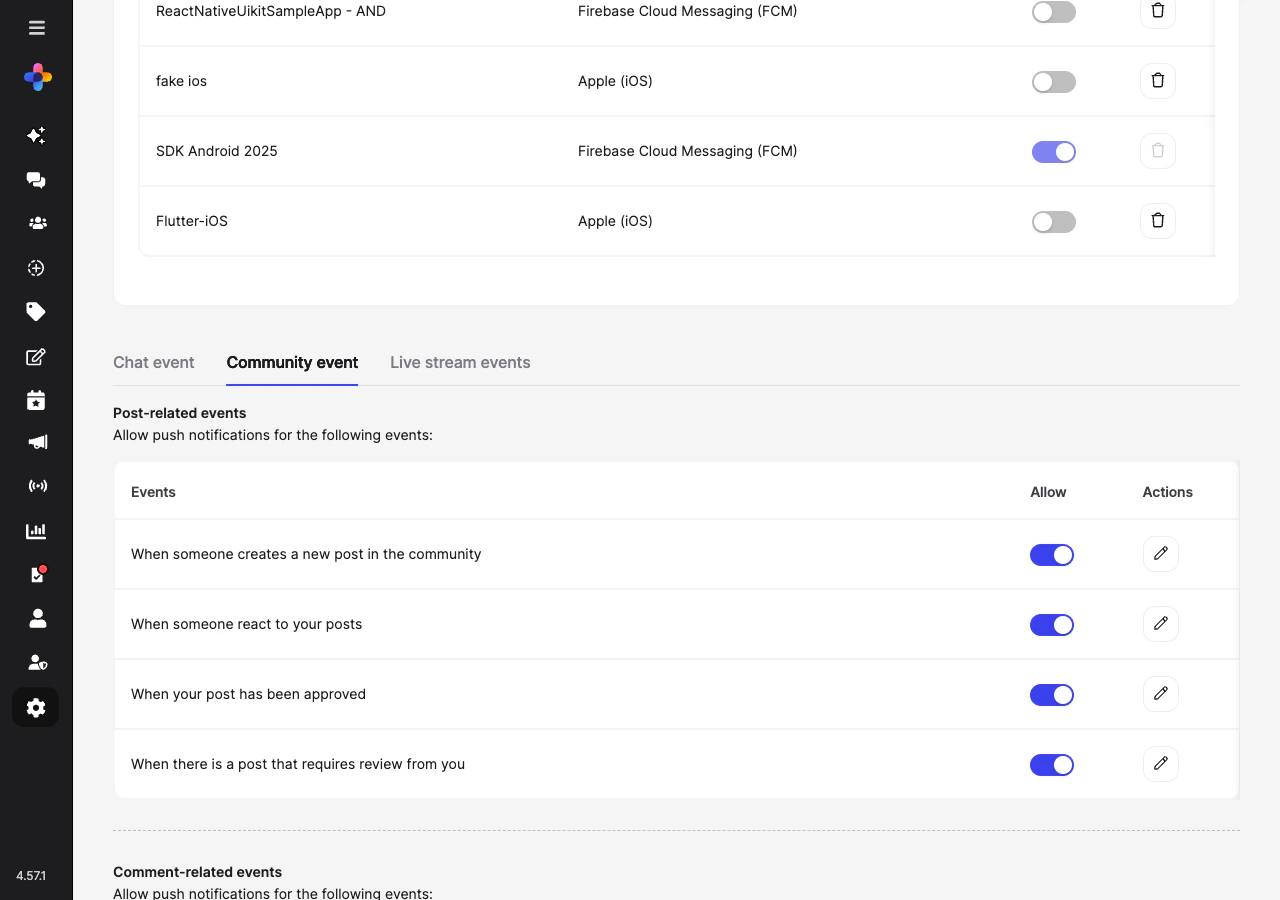Select the community members icon in sidebar

click(x=36, y=222)
